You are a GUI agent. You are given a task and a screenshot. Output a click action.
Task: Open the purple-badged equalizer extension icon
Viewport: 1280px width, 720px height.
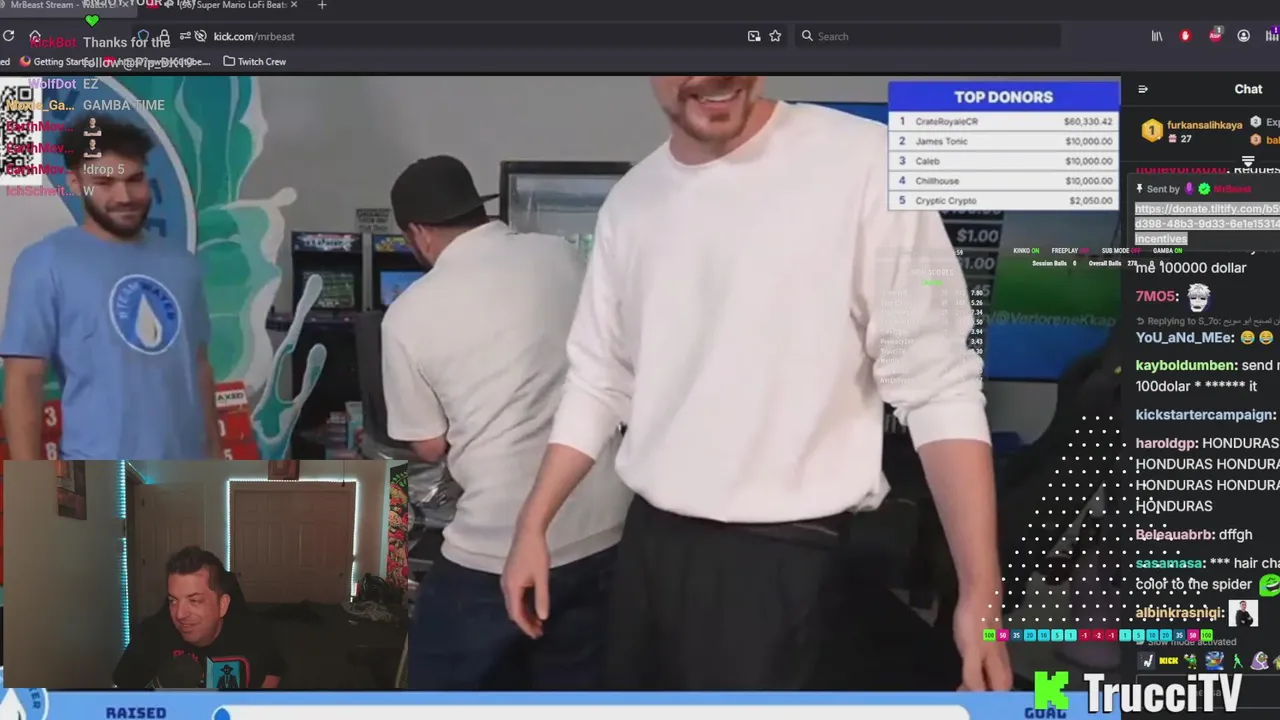pos(1272,36)
